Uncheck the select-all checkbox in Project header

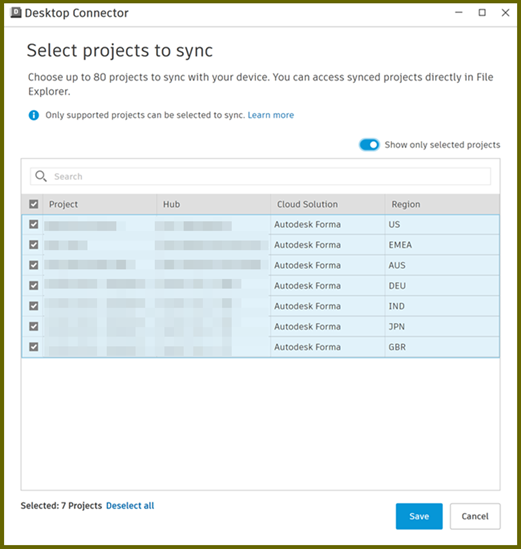click(34, 204)
